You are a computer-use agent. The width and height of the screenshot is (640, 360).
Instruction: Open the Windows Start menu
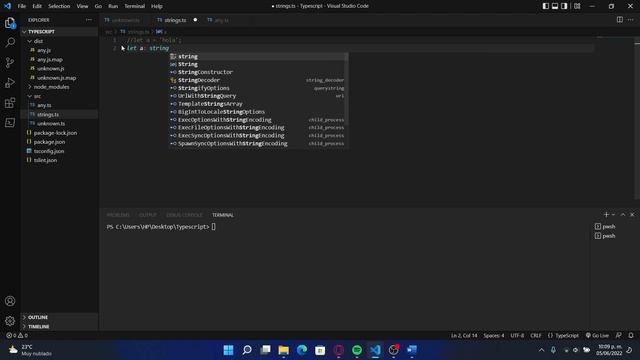(229, 350)
